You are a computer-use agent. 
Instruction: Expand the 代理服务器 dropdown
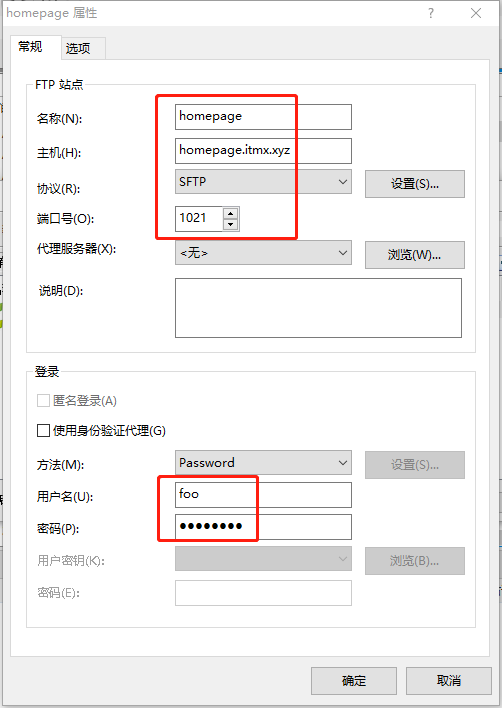coord(263,253)
